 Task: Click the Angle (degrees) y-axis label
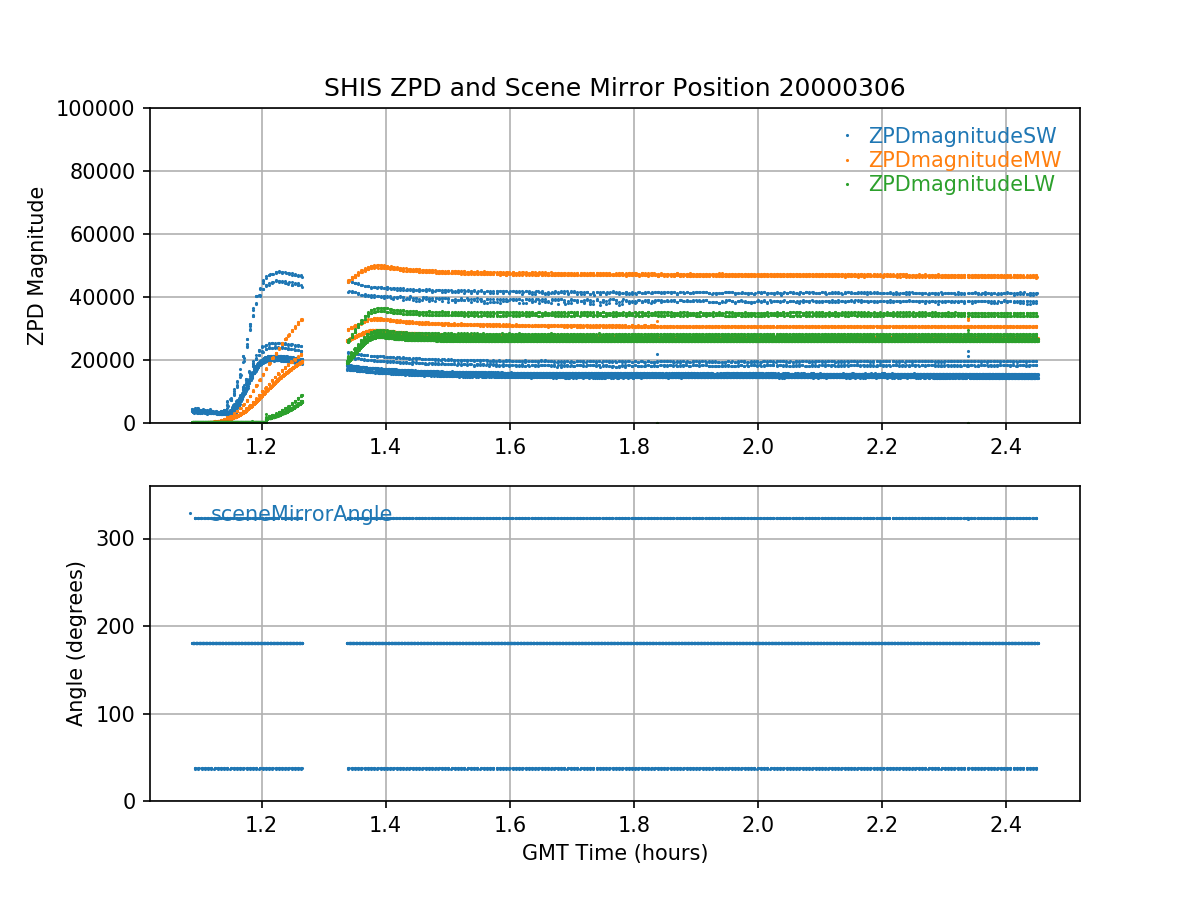point(76,643)
